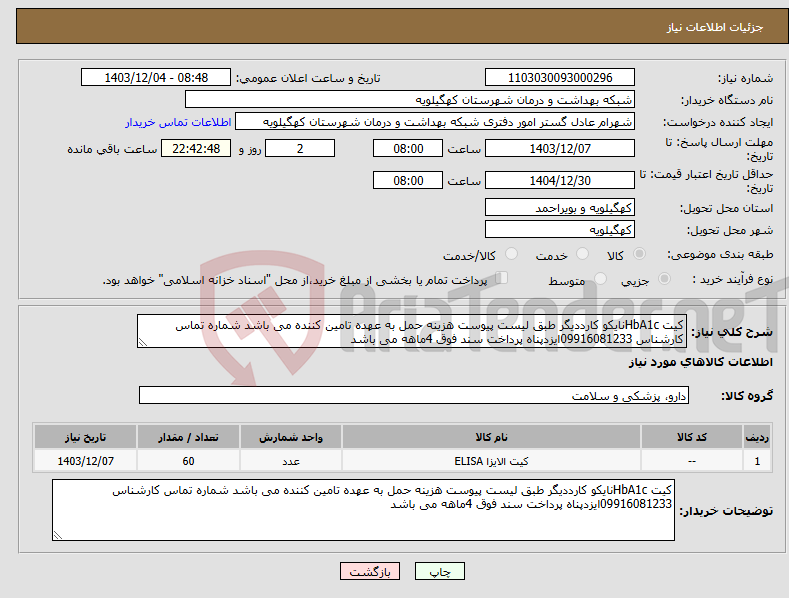Open the اطلاعات تماس خریدار link

[x=178, y=122]
